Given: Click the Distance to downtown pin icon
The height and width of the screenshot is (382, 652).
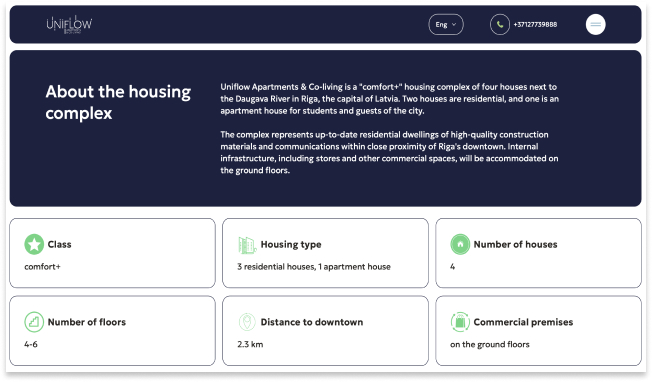Looking at the screenshot, I should click(x=247, y=322).
